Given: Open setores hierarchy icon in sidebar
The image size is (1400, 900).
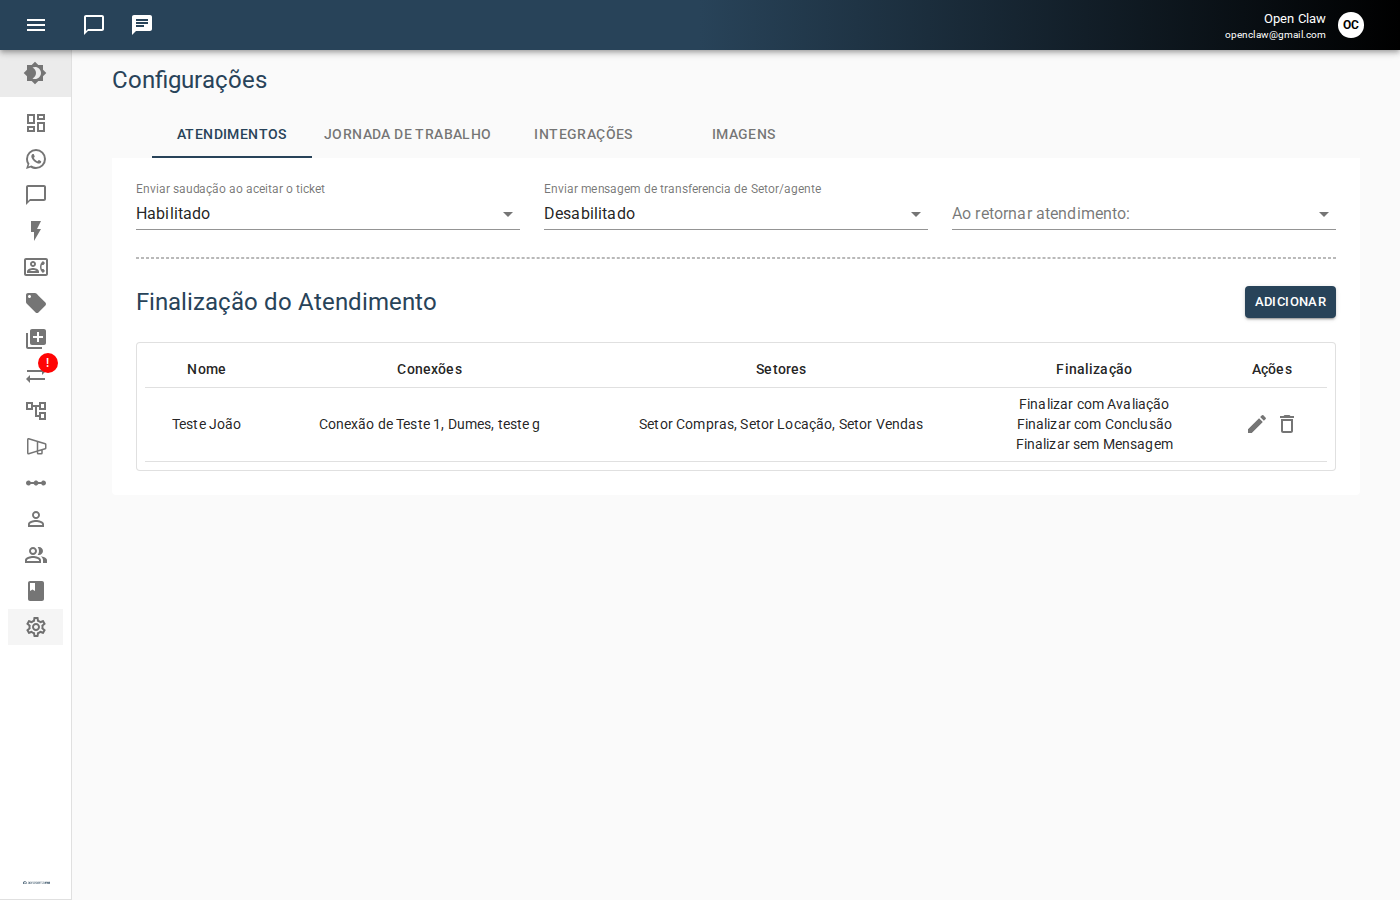Looking at the screenshot, I should [x=36, y=410].
